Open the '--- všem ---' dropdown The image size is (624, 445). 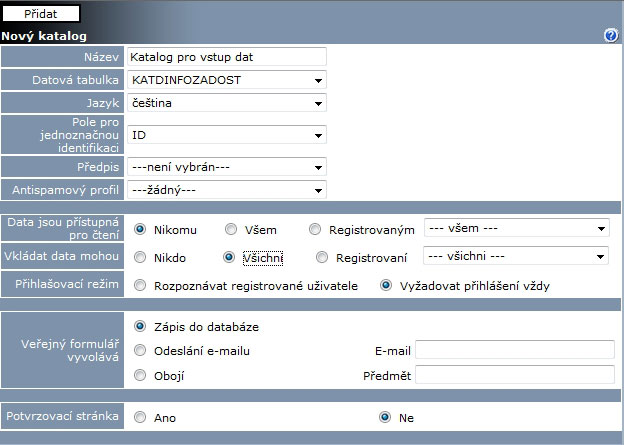coord(515,228)
